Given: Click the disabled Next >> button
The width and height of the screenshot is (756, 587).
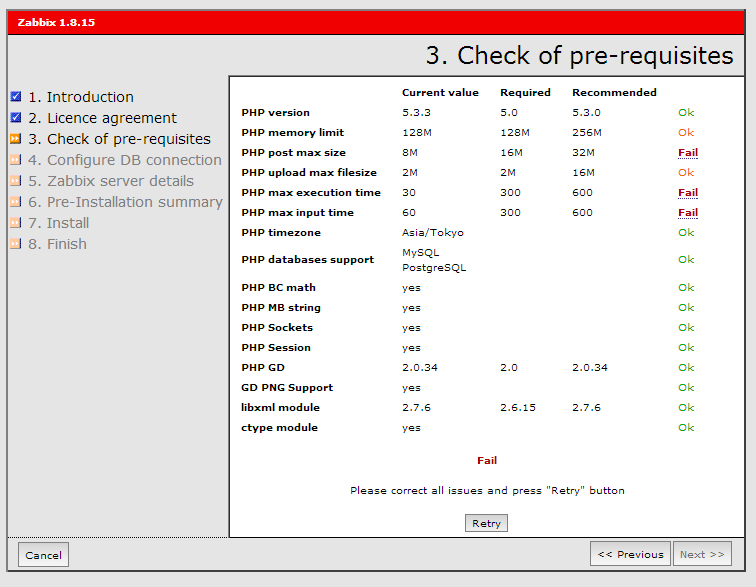Looking at the screenshot, I should [702, 554].
